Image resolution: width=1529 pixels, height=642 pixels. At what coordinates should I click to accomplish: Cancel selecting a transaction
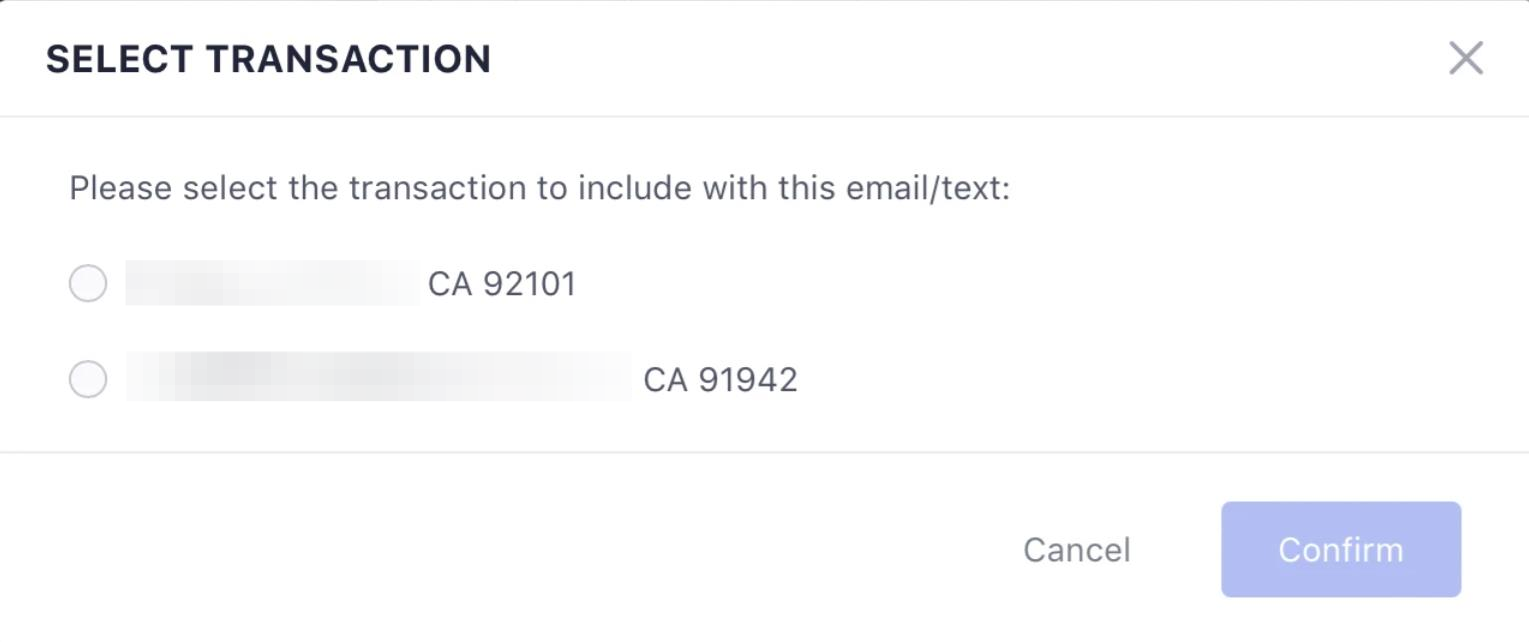tap(1076, 549)
